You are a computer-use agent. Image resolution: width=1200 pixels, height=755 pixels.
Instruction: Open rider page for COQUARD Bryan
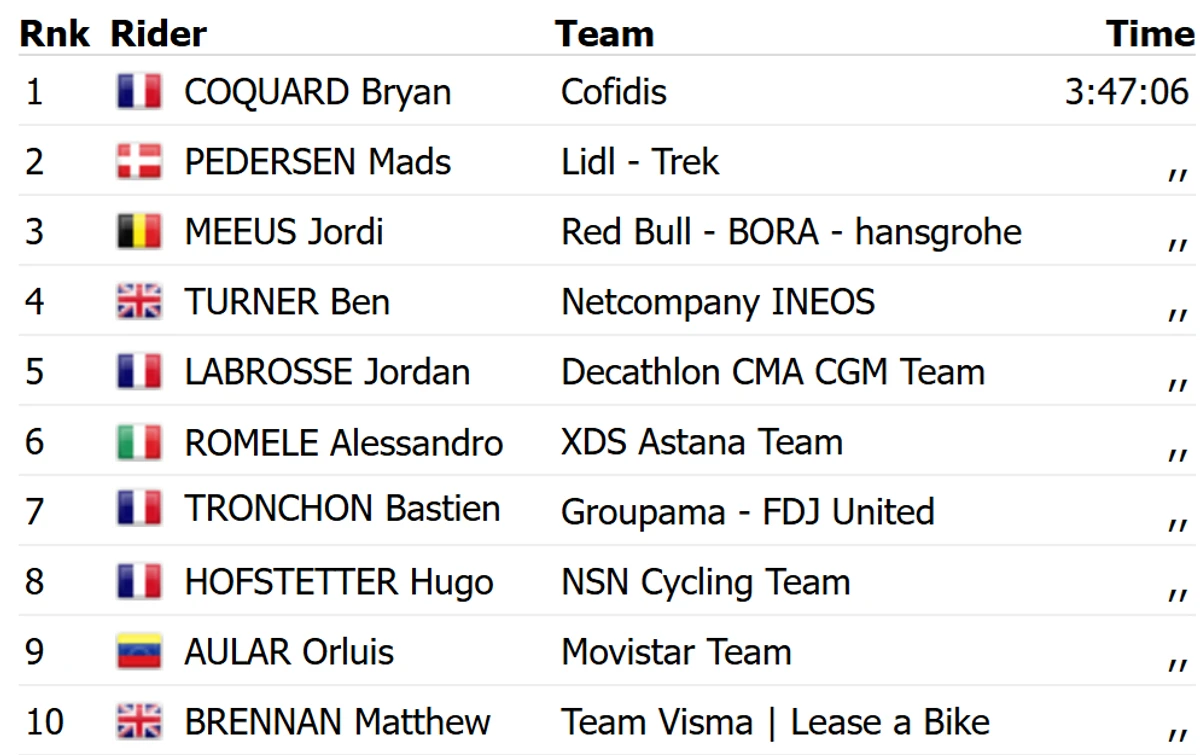pyautogui.click(x=318, y=93)
